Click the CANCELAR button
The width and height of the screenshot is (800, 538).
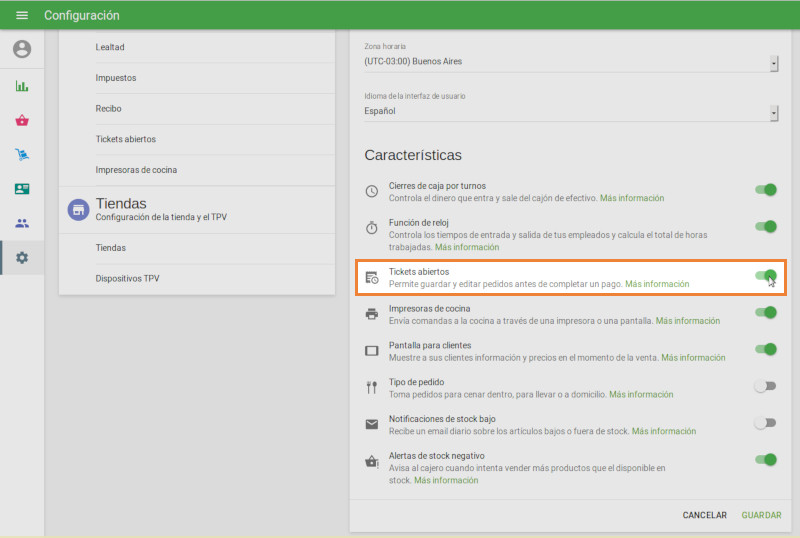point(704,515)
